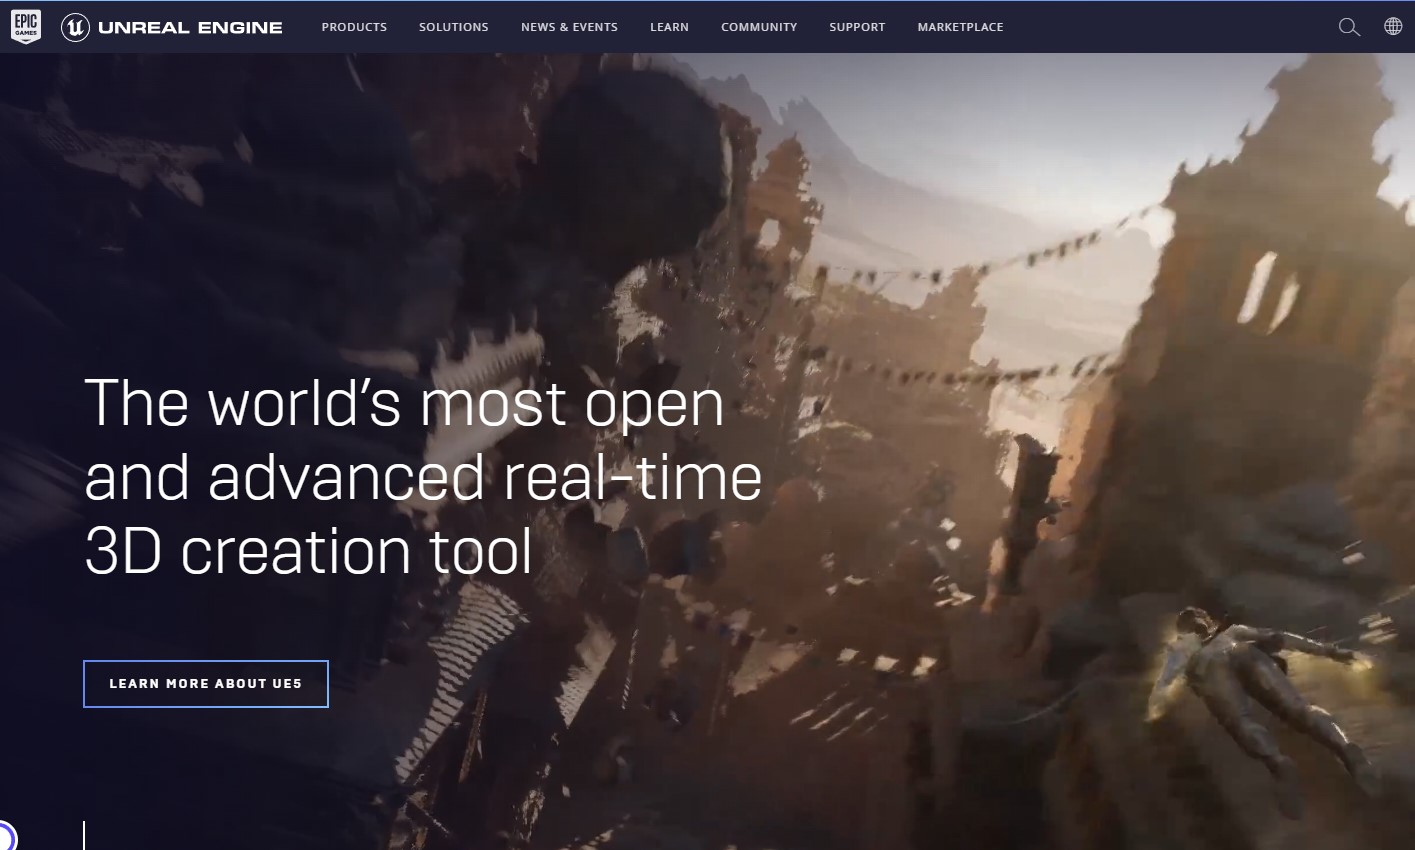Click the white vertical scroll indicator line
The width and height of the screenshot is (1415, 850).
pos(84,835)
